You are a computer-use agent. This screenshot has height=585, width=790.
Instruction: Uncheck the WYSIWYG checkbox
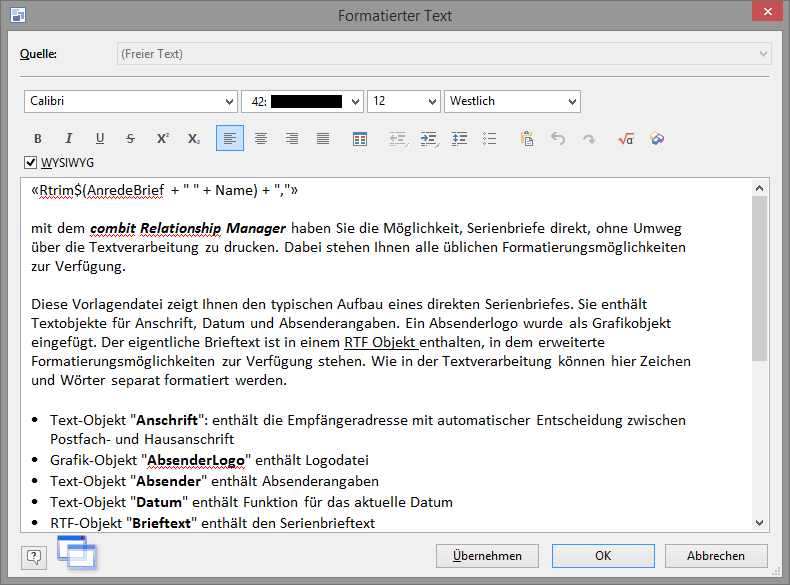(x=31, y=163)
